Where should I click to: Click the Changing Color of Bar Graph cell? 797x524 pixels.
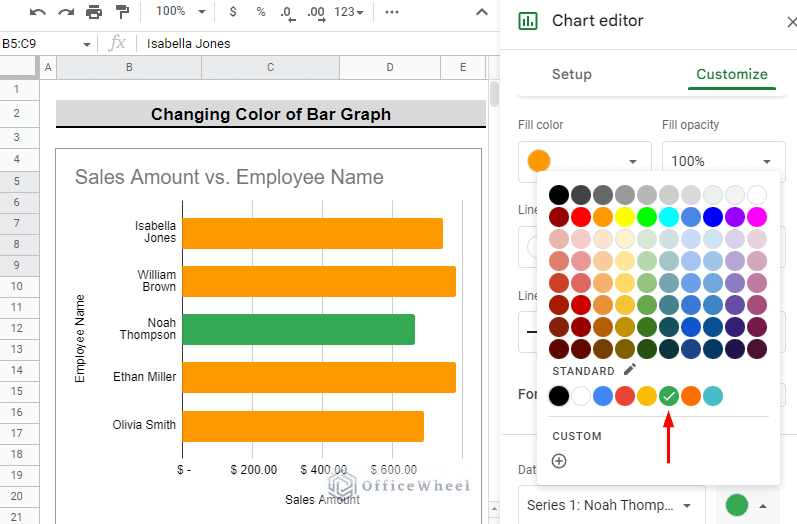[271, 114]
